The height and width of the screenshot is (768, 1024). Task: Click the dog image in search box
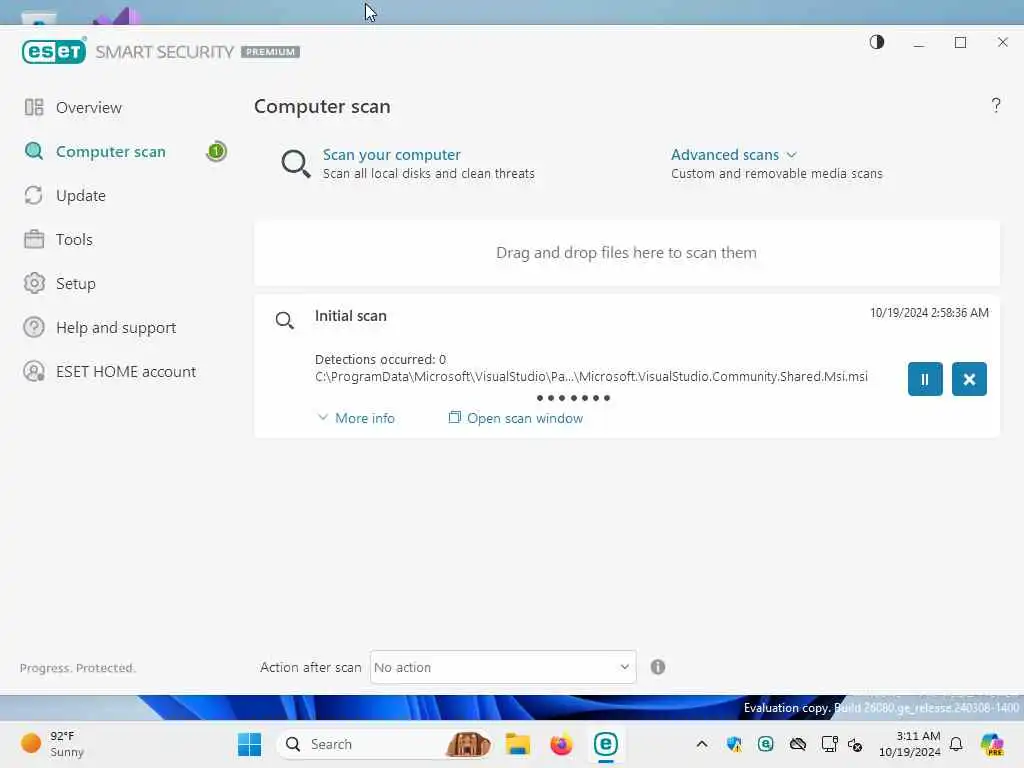tap(468, 744)
